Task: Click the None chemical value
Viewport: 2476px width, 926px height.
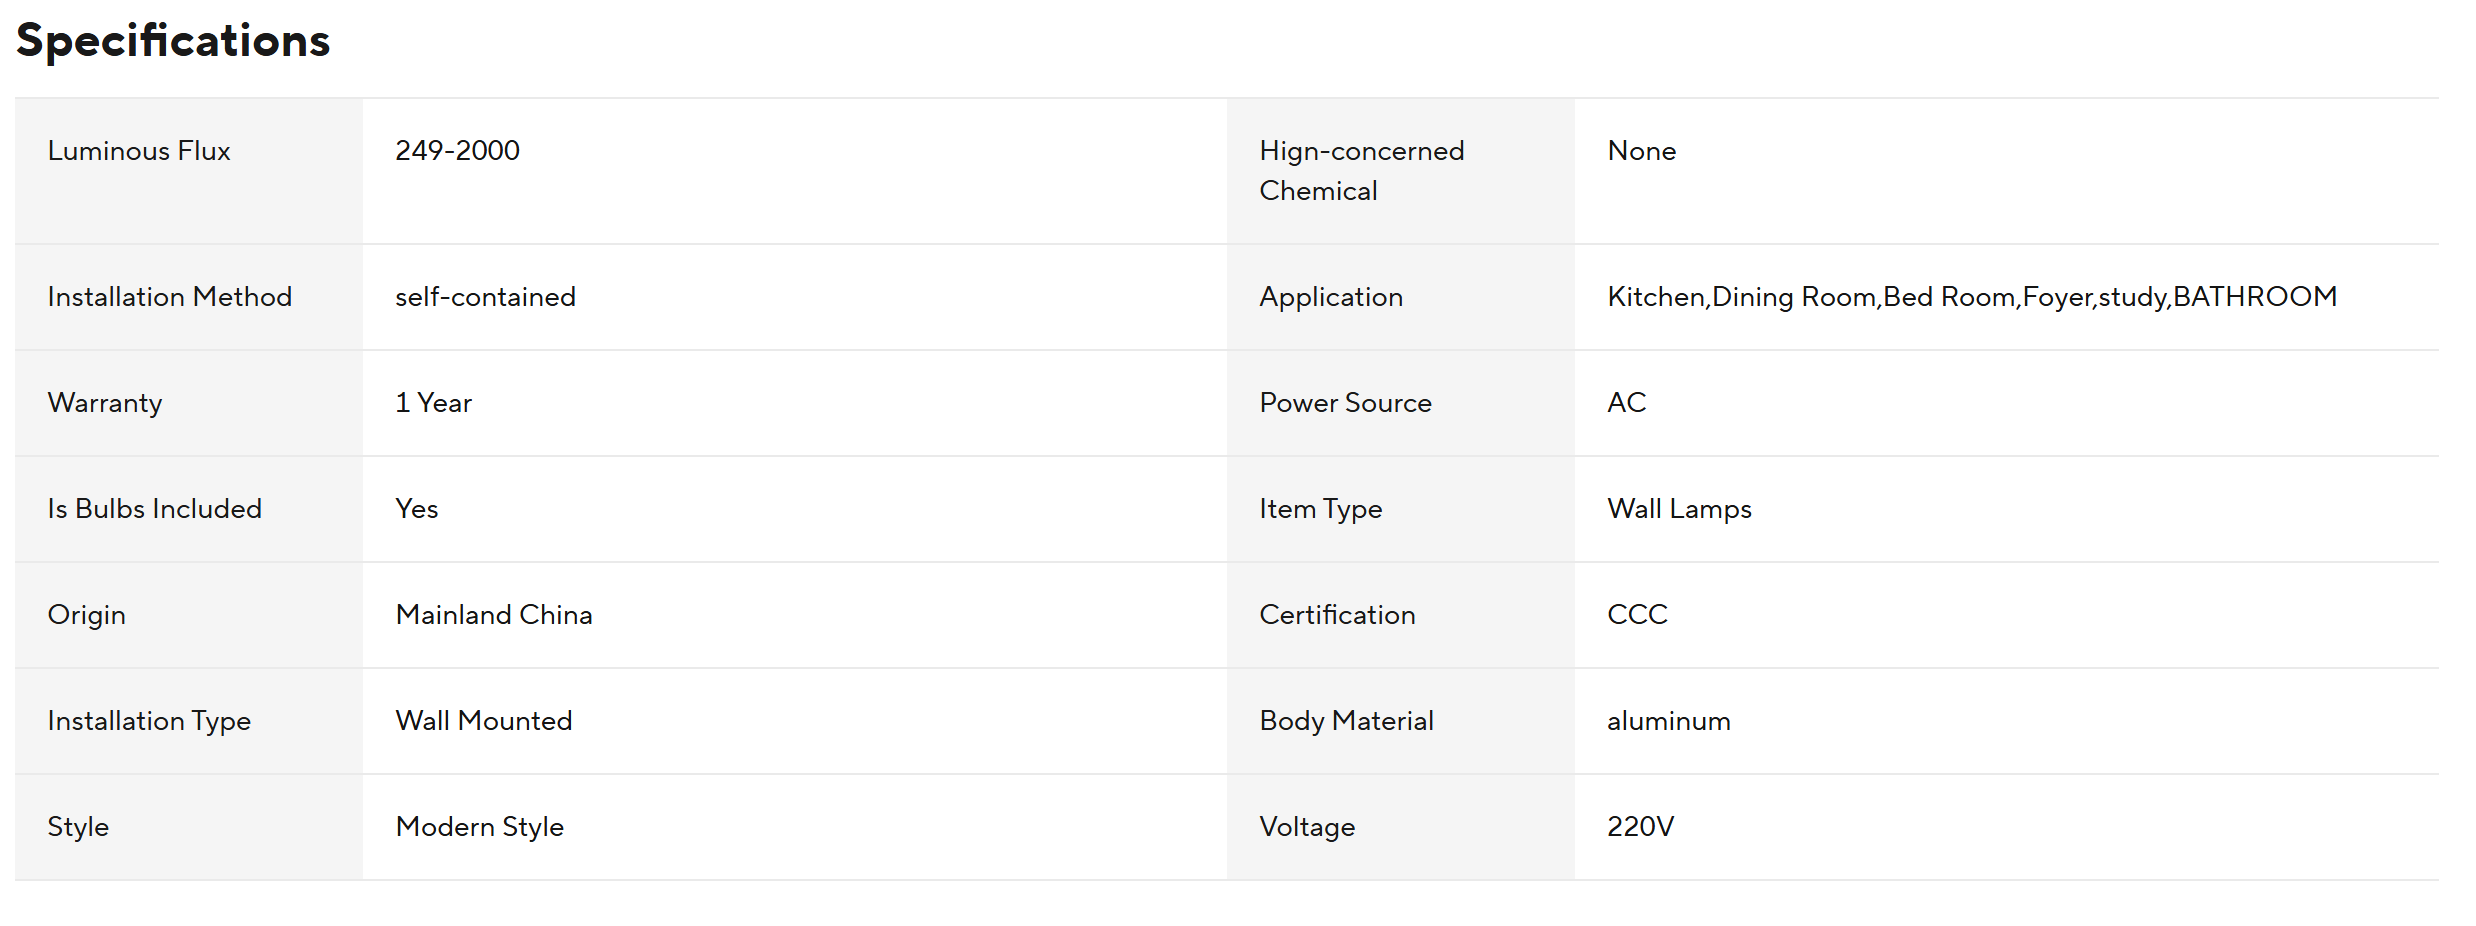Action: click(x=1642, y=151)
